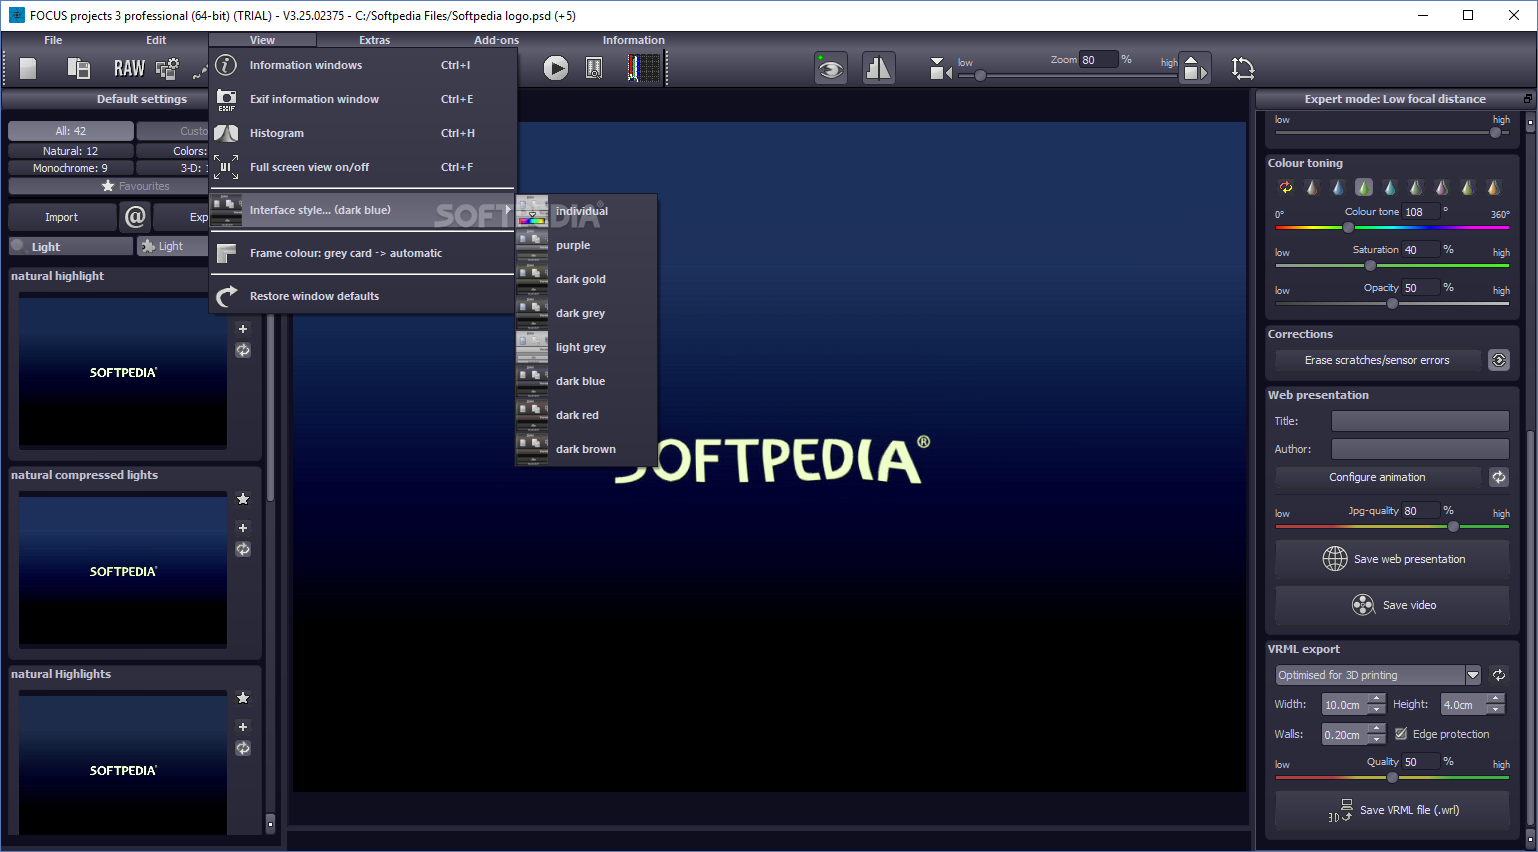The image size is (1538, 852).
Task: Click Save web presentation button
Action: coord(1392,559)
